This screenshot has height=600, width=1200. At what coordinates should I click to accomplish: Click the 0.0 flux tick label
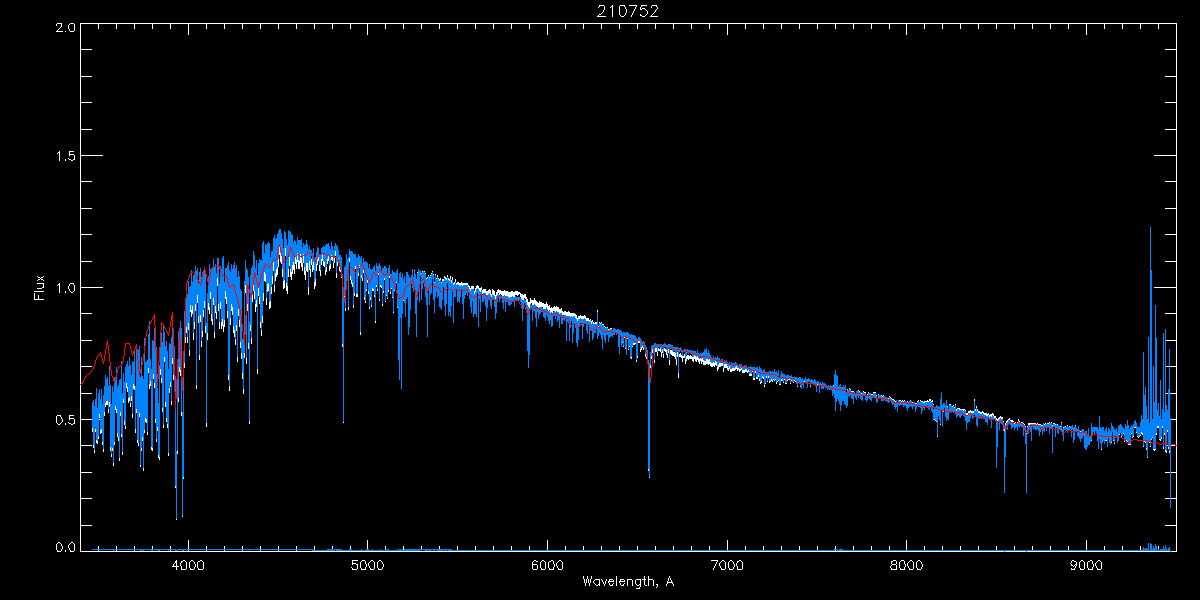(65, 548)
